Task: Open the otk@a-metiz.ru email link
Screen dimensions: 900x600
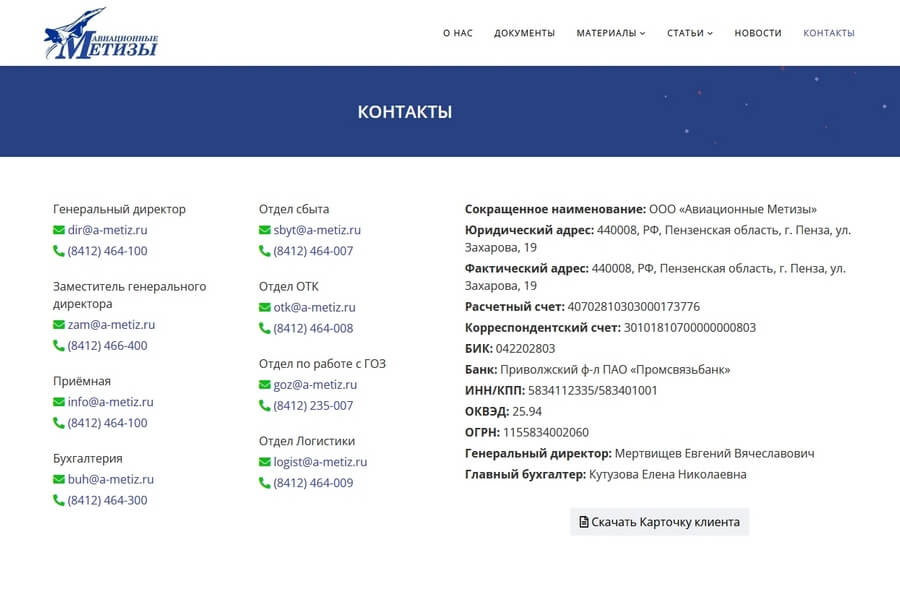Action: click(314, 307)
